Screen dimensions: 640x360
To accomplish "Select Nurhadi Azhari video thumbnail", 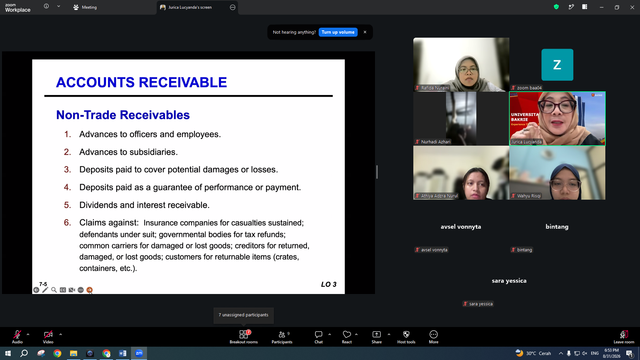I will coord(461,118).
